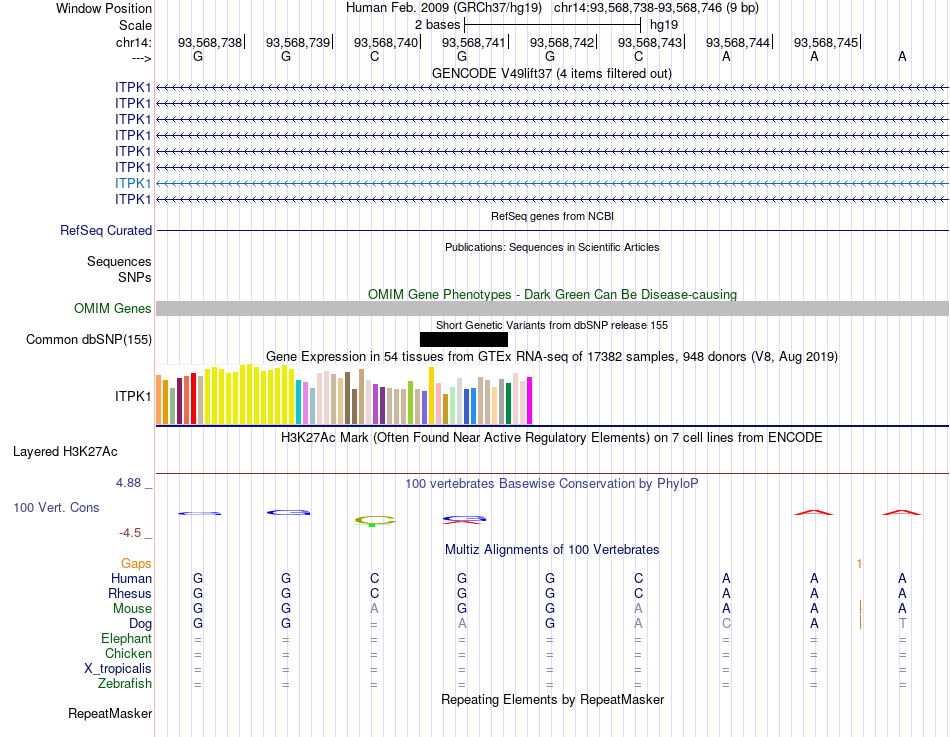Click the Dog alignment row label
950x737 pixels.
pos(140,624)
